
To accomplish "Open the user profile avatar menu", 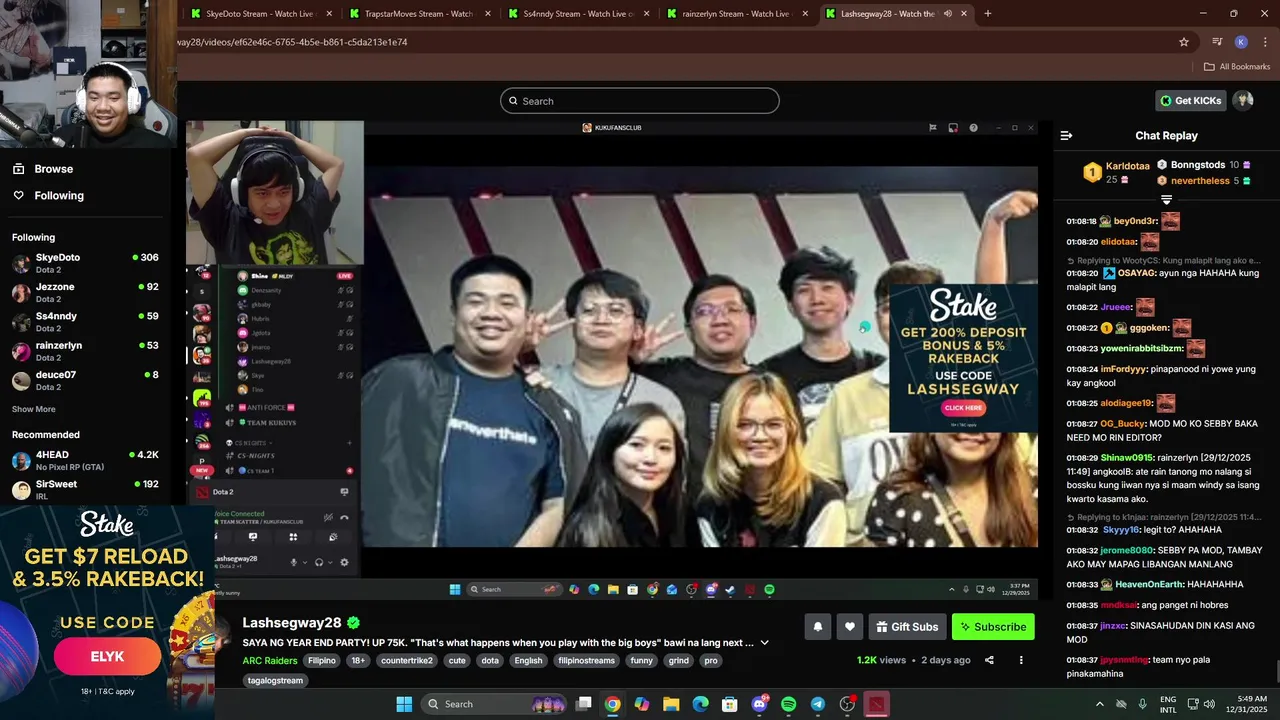I will tap(1243, 100).
